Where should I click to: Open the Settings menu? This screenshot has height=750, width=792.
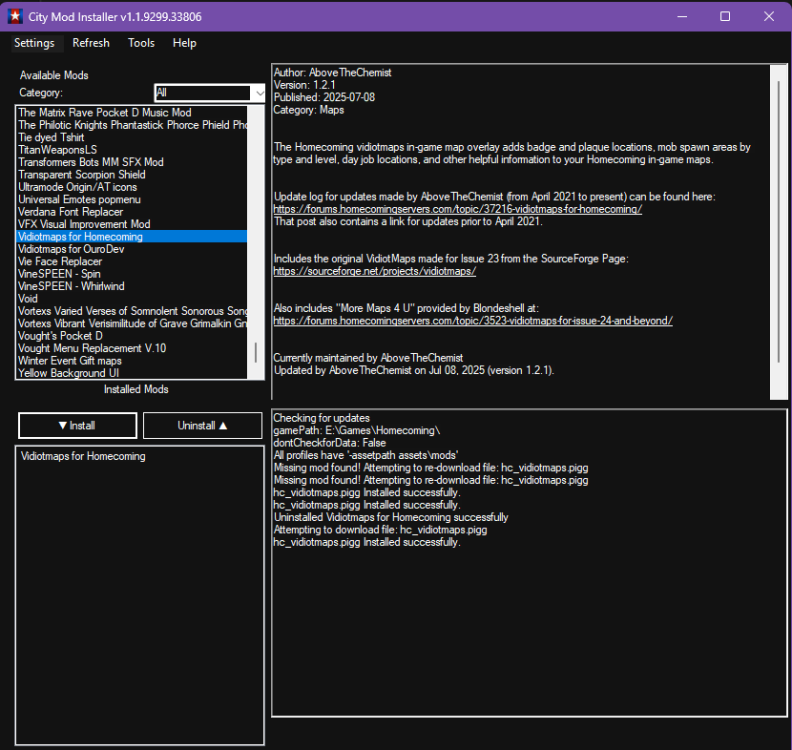click(x=34, y=43)
